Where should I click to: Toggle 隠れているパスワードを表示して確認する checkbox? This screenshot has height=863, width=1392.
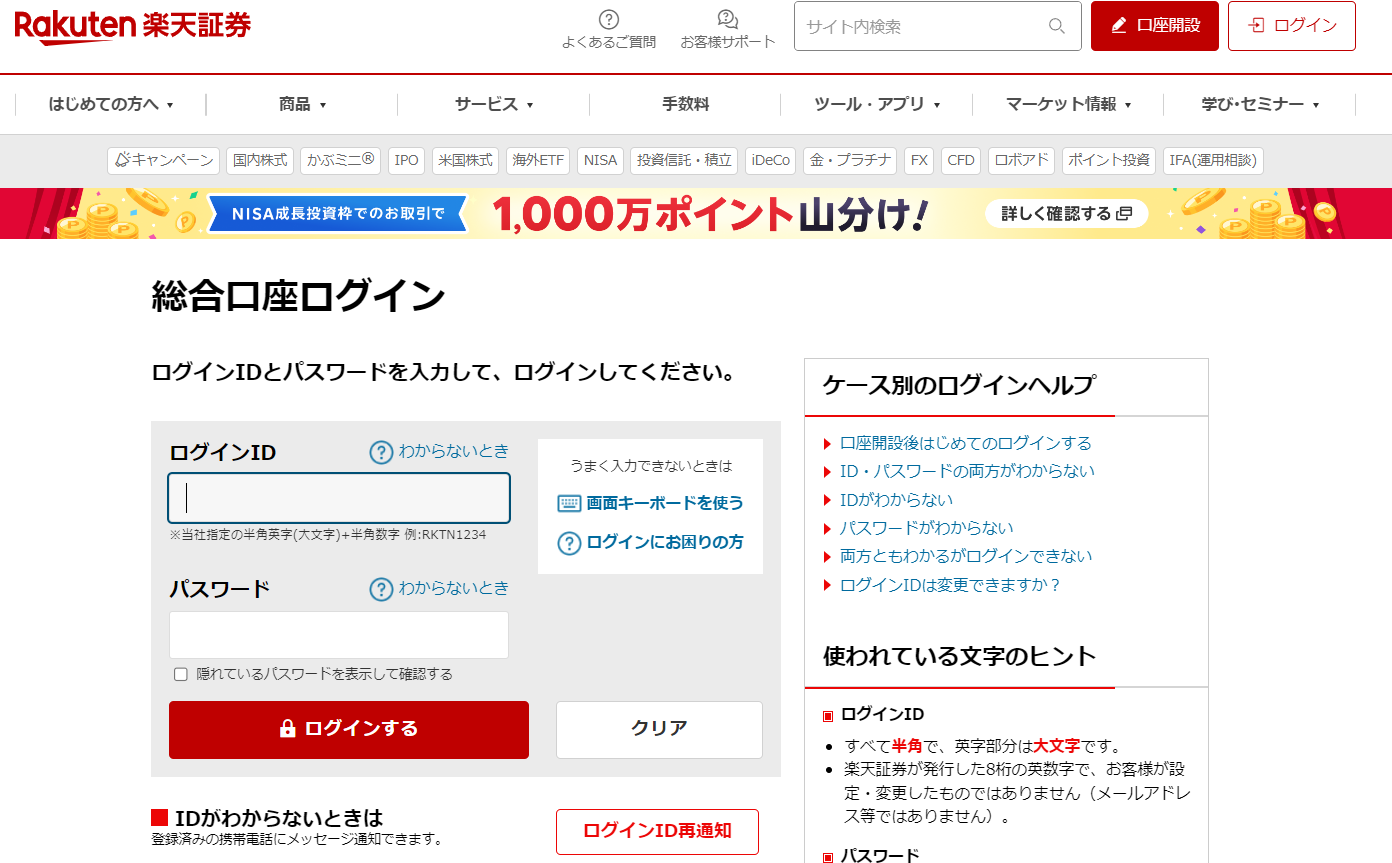181,674
